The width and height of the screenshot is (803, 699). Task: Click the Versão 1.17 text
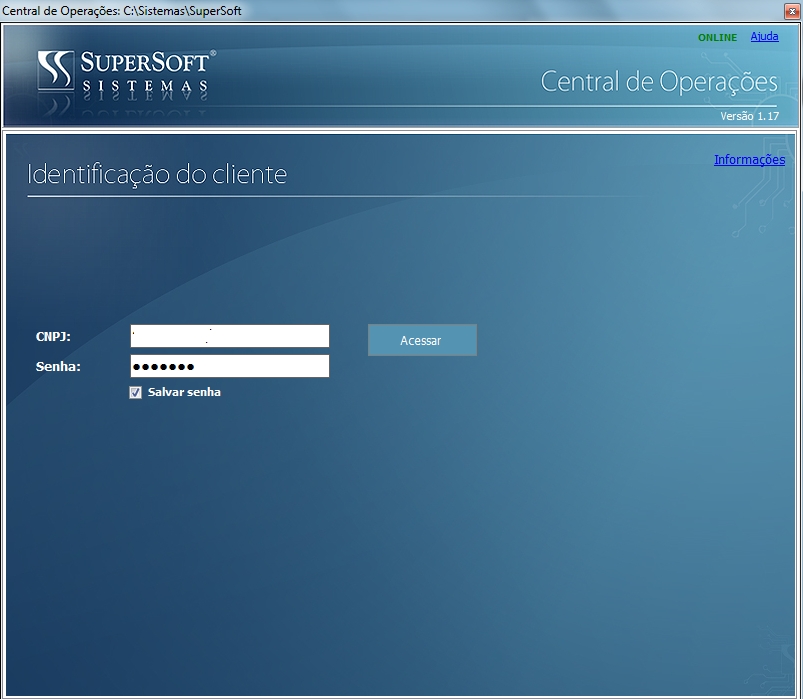tap(749, 116)
